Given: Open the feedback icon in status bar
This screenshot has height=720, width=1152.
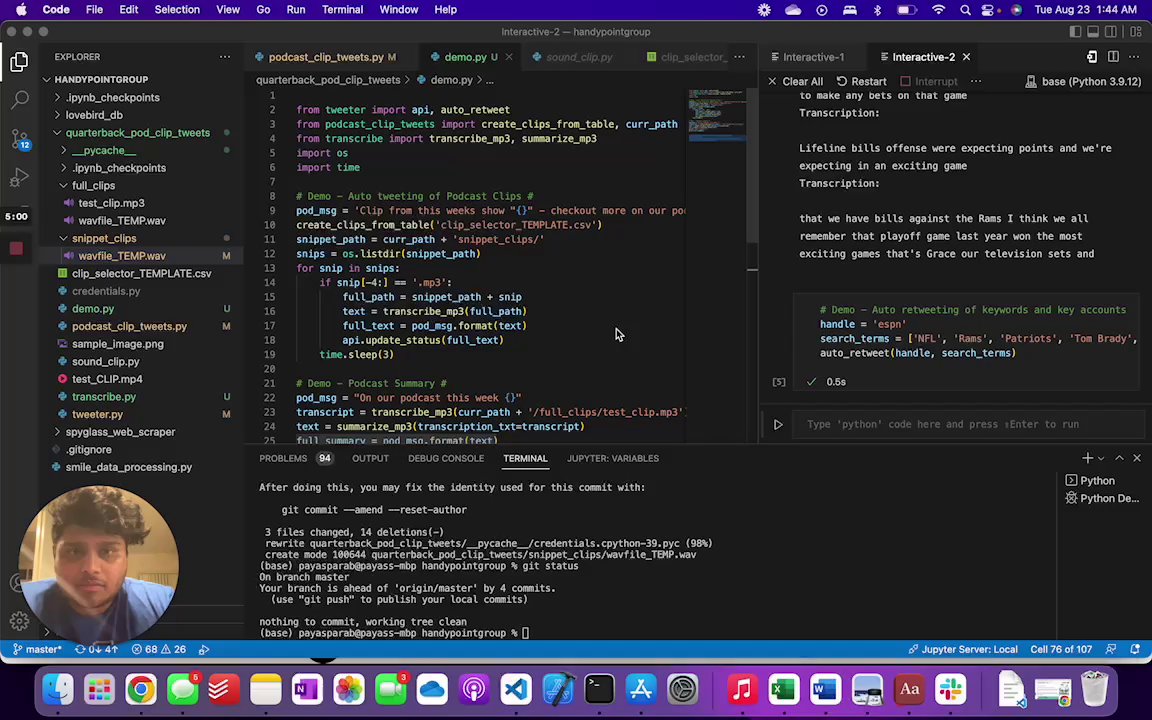Looking at the screenshot, I should tap(1111, 649).
